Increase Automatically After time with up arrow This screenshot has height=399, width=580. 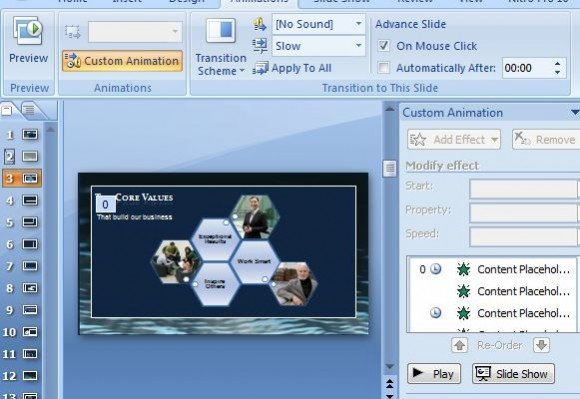pos(557,64)
